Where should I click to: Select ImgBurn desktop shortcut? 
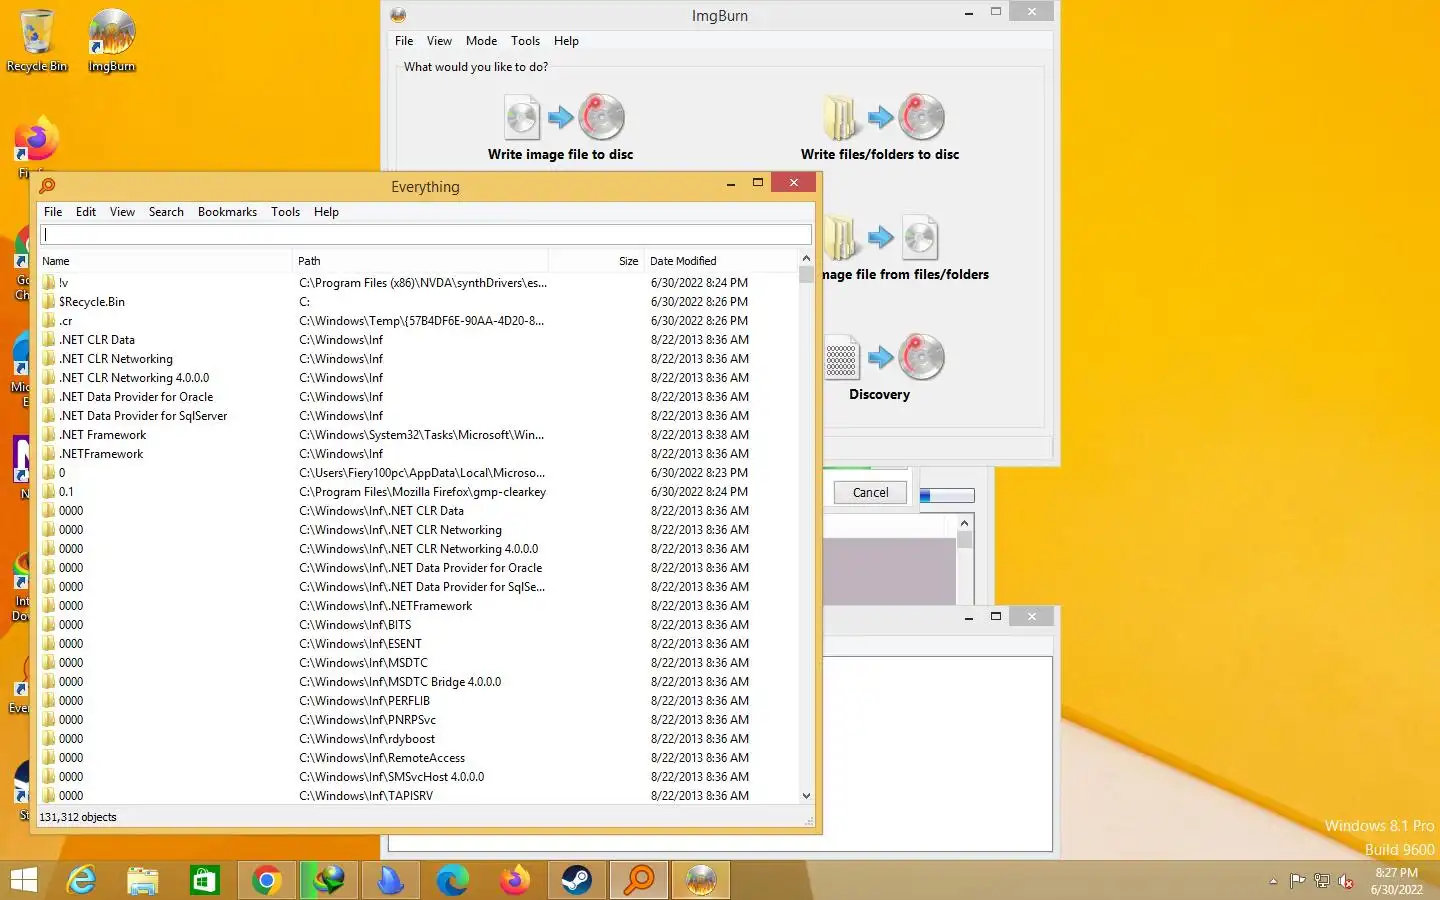(111, 41)
